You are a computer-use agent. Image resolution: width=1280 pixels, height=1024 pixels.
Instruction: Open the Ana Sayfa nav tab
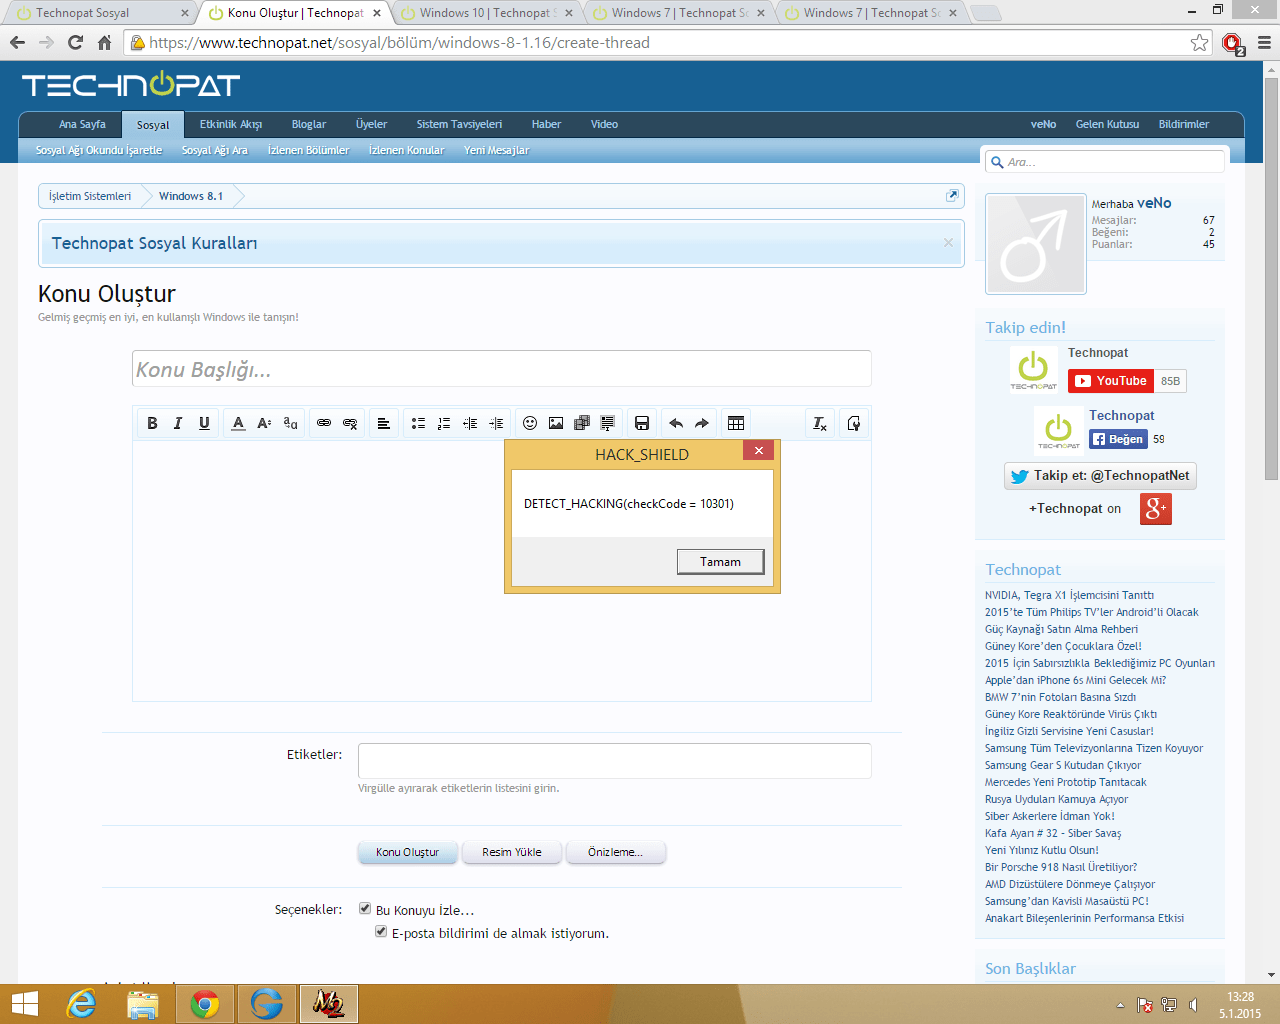tap(82, 124)
